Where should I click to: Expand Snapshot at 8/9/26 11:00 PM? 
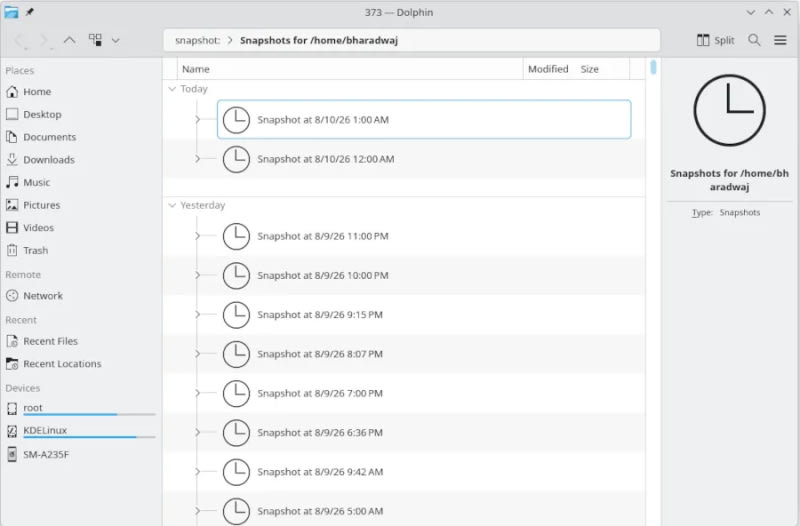pos(197,236)
